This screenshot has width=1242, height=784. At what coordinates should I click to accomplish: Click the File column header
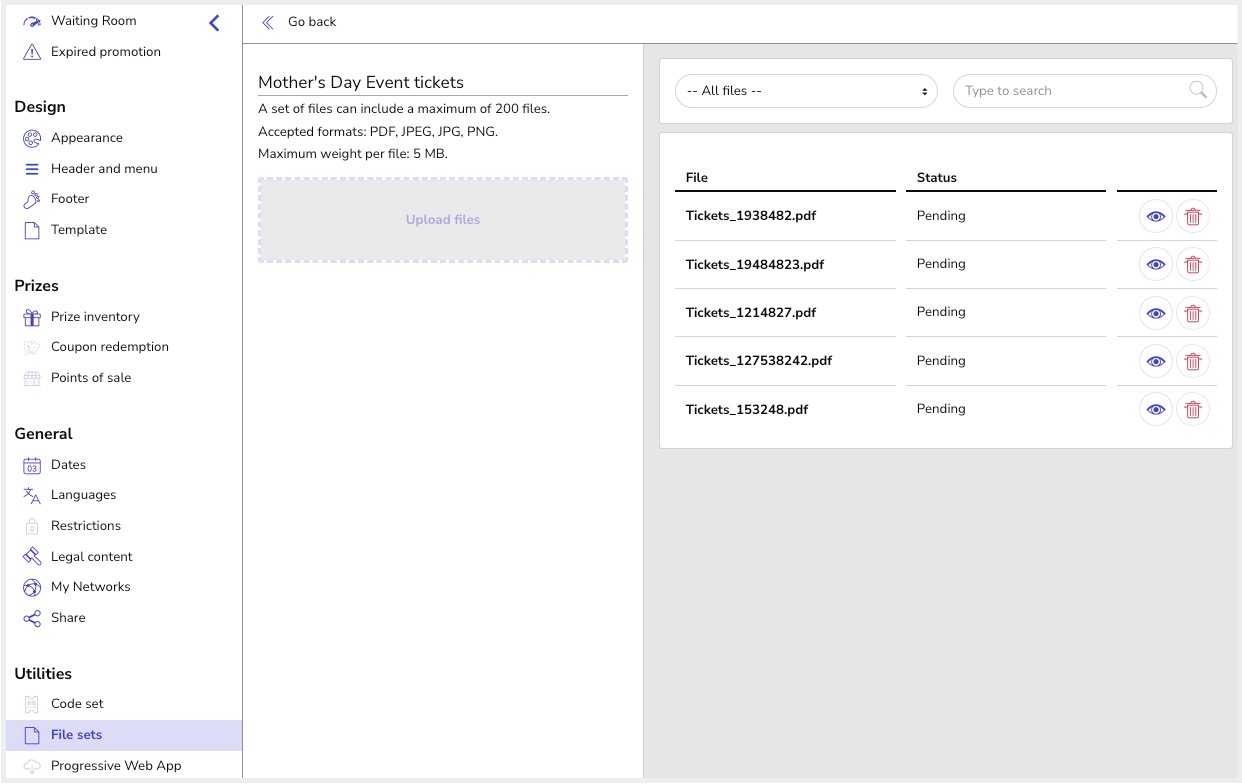697,178
